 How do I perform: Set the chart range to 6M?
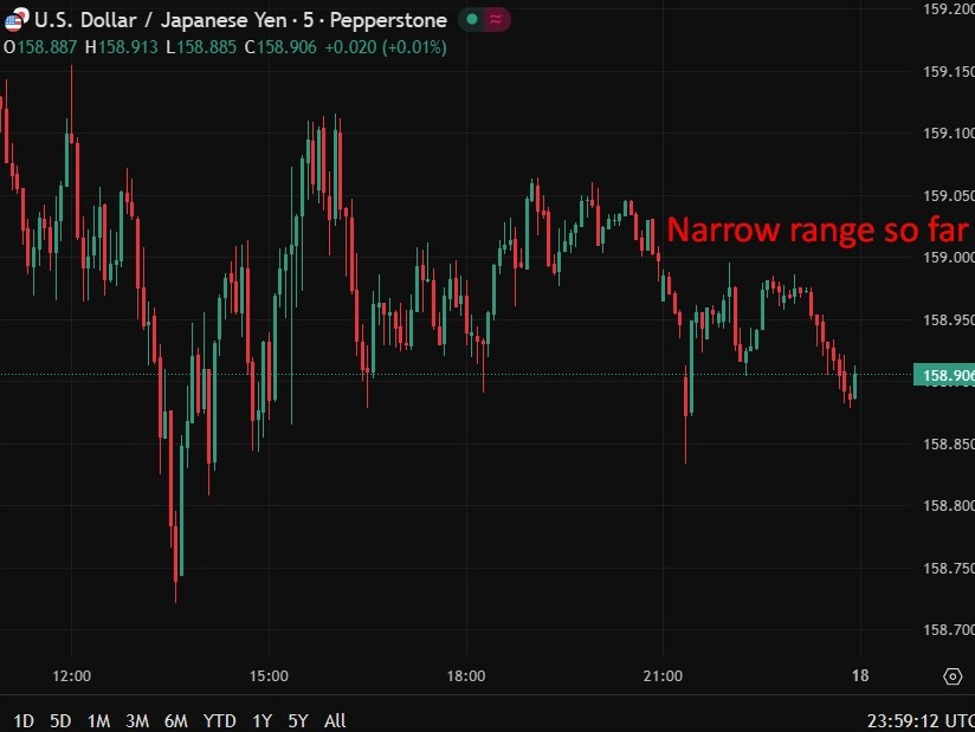(176, 720)
